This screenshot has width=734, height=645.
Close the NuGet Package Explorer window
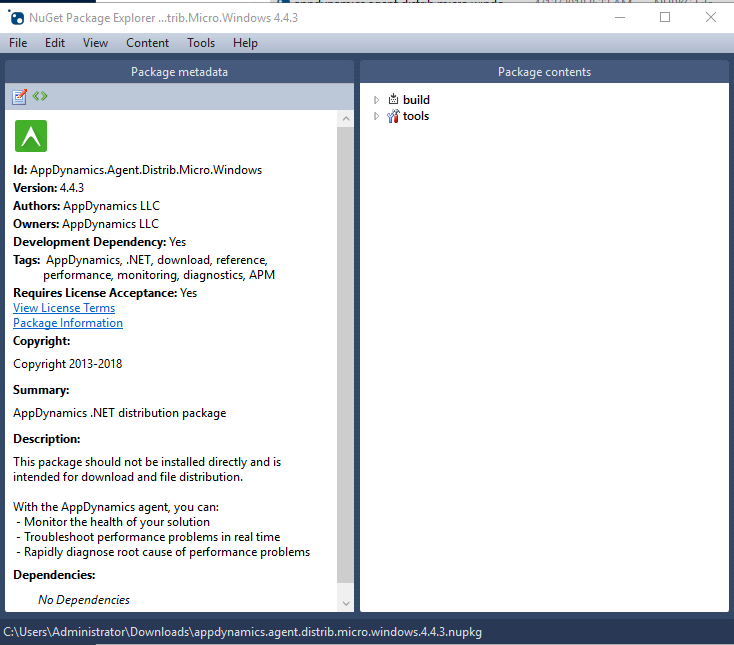point(711,17)
